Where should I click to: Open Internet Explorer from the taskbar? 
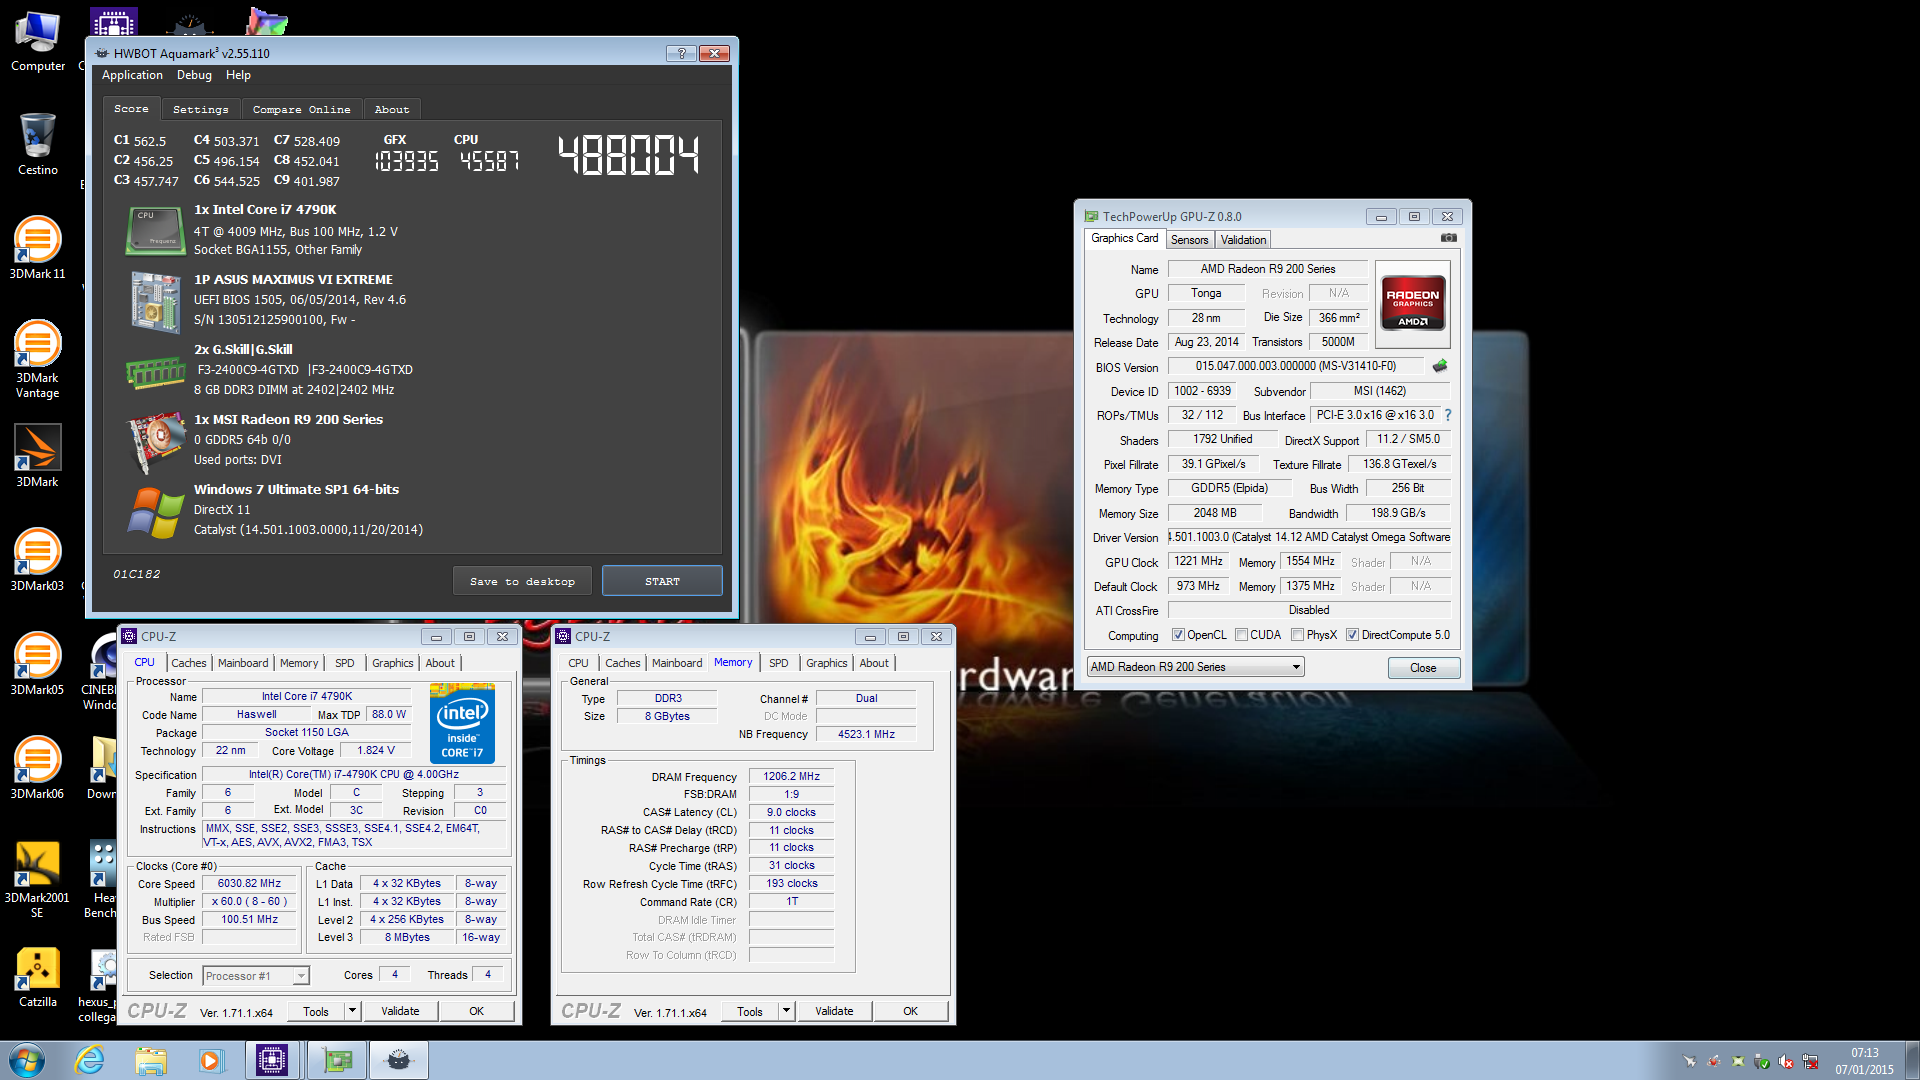[x=90, y=1060]
